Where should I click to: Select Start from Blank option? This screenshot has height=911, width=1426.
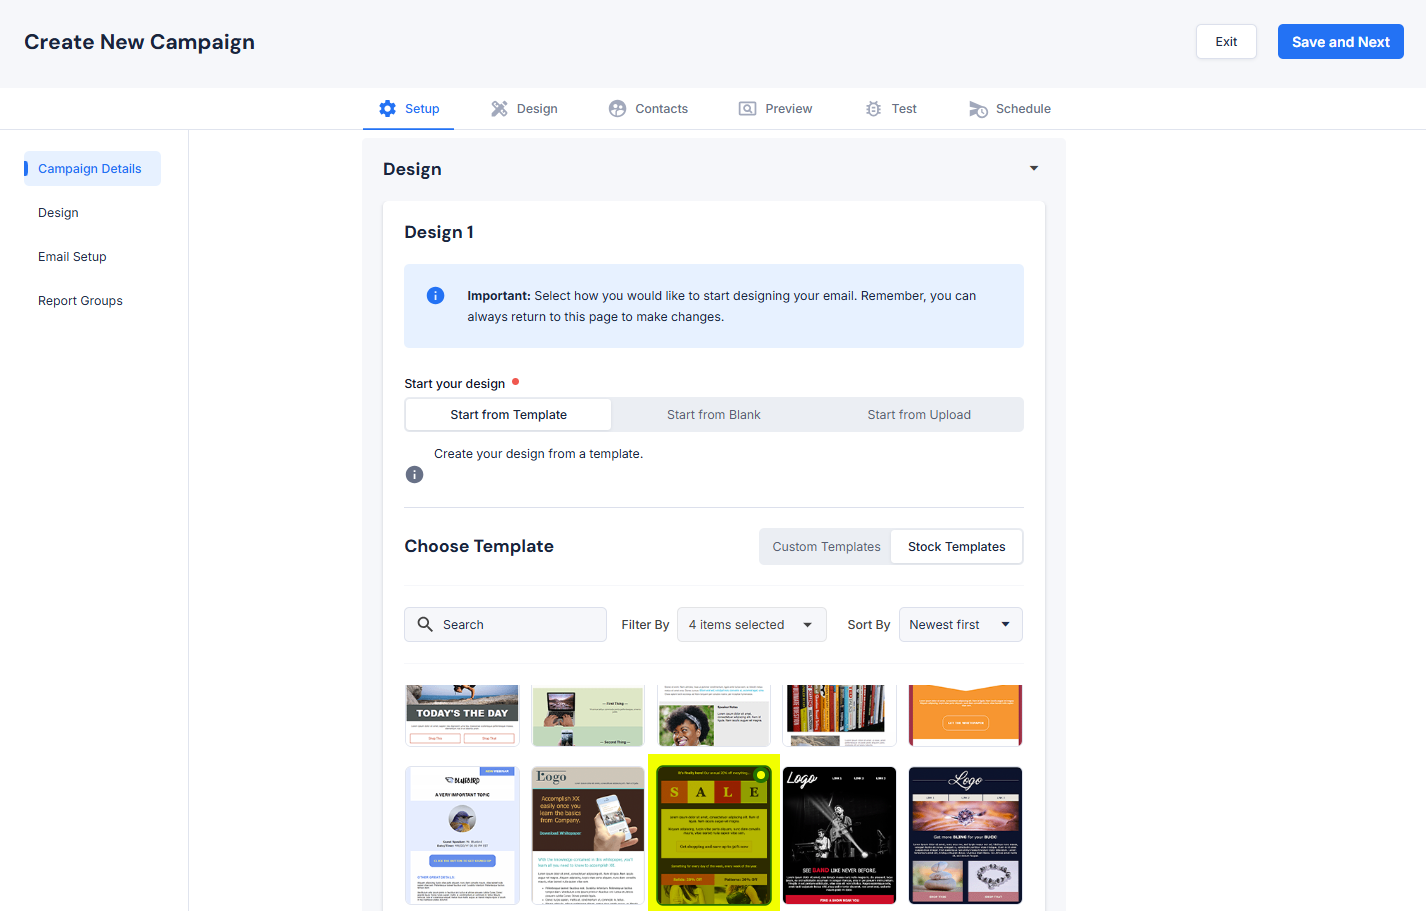tap(714, 414)
